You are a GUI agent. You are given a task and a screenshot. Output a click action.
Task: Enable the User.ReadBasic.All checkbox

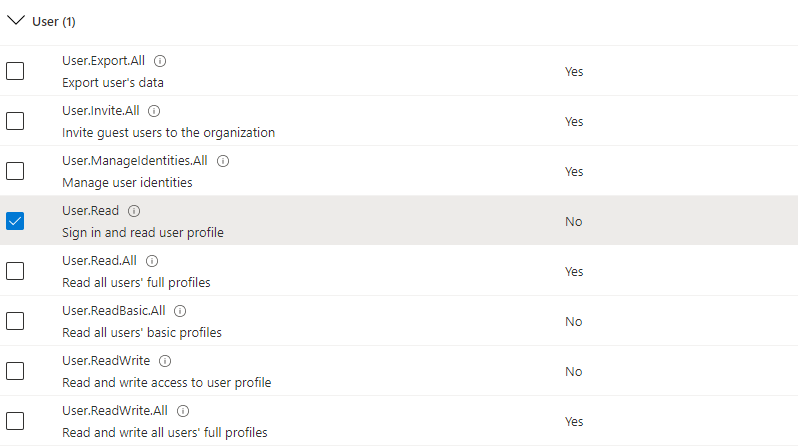click(x=15, y=321)
